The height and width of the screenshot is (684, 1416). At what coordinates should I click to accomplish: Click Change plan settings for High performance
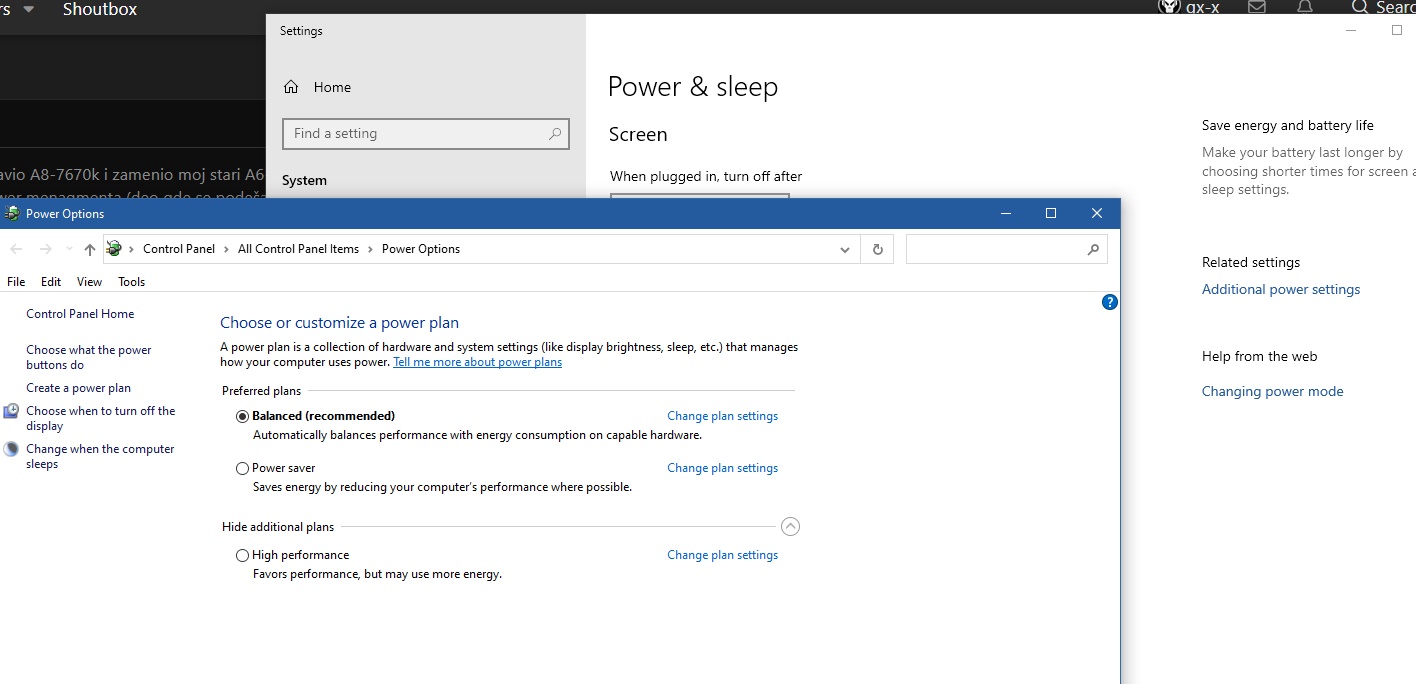[722, 555]
